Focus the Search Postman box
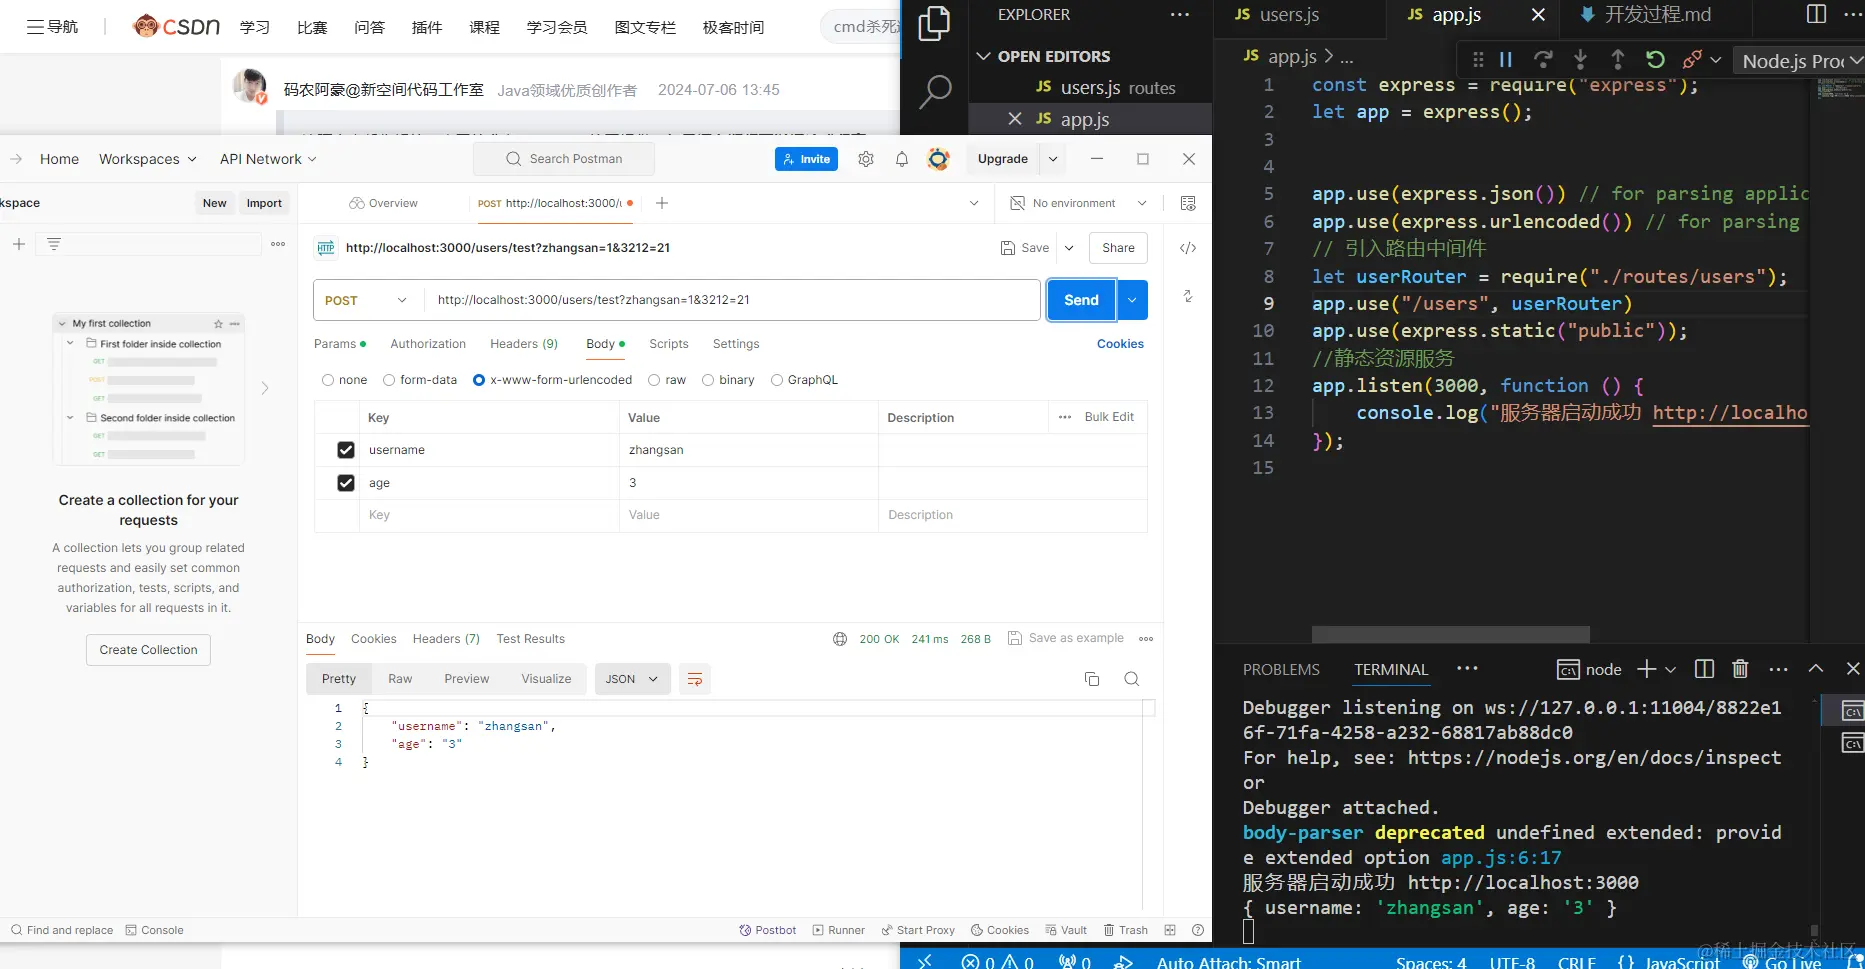The image size is (1865, 969). tap(564, 159)
